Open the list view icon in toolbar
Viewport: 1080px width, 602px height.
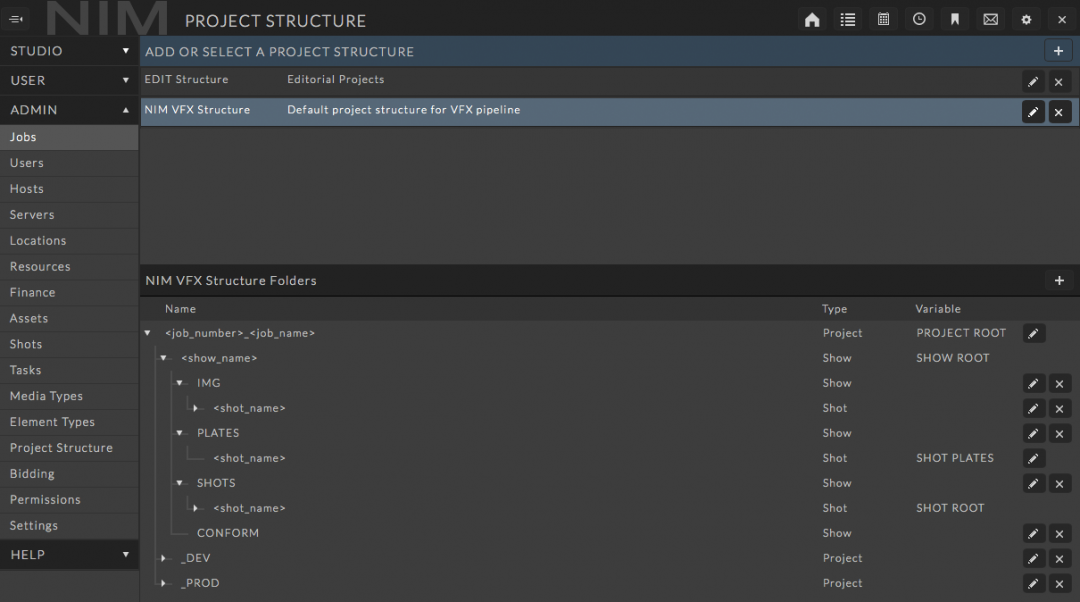(848, 19)
